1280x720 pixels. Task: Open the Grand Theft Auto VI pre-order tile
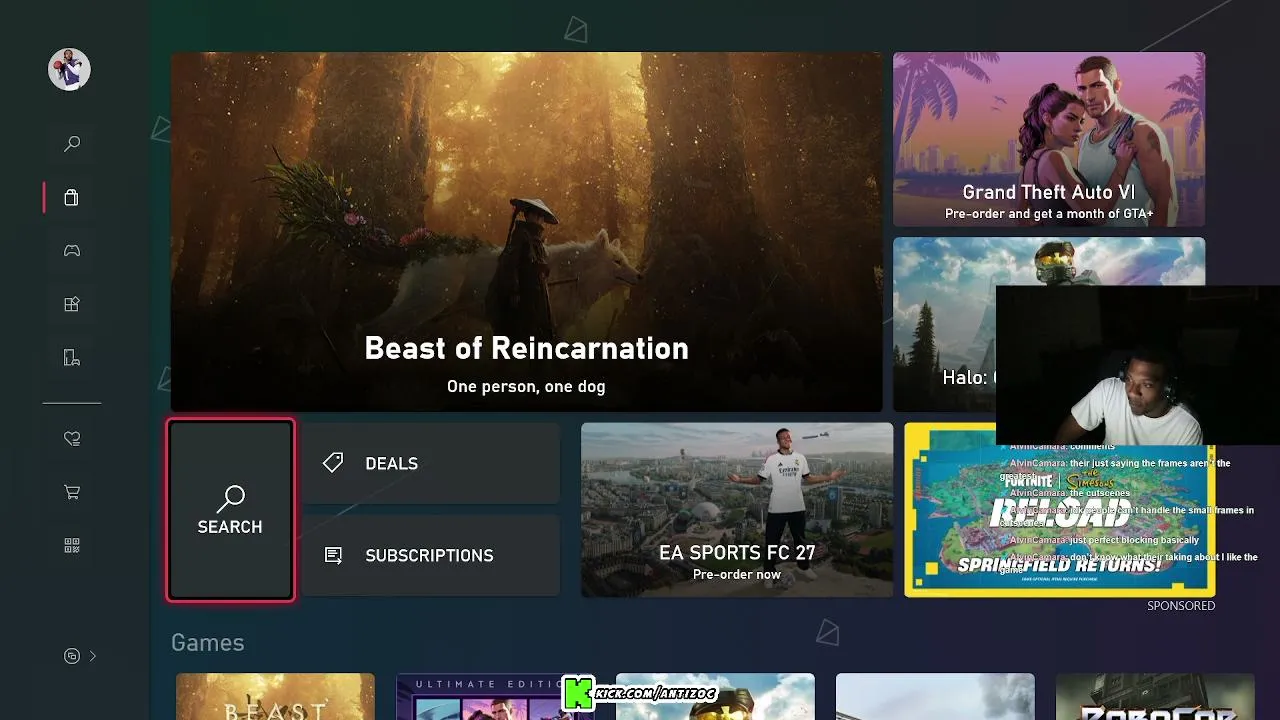1049,140
